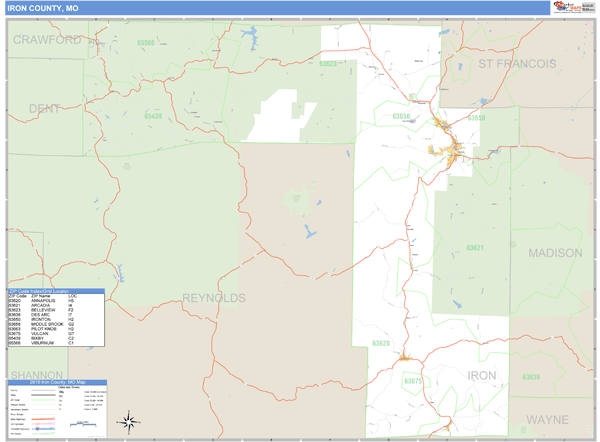Click the MarketMAPS logo in the header
Viewport: 600px width, 442px height.
click(x=565, y=7)
